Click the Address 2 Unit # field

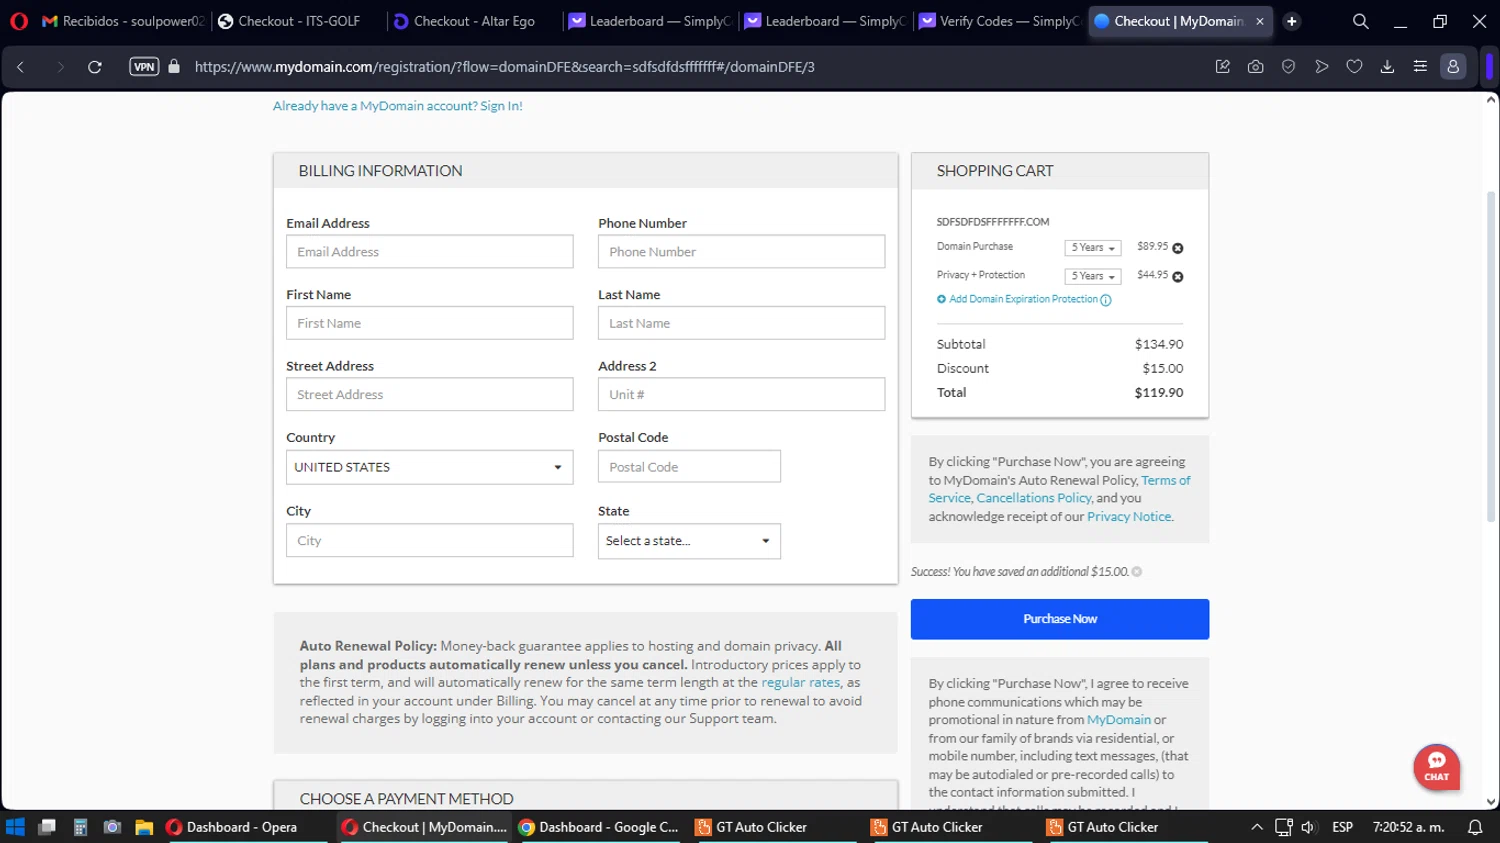coord(741,394)
